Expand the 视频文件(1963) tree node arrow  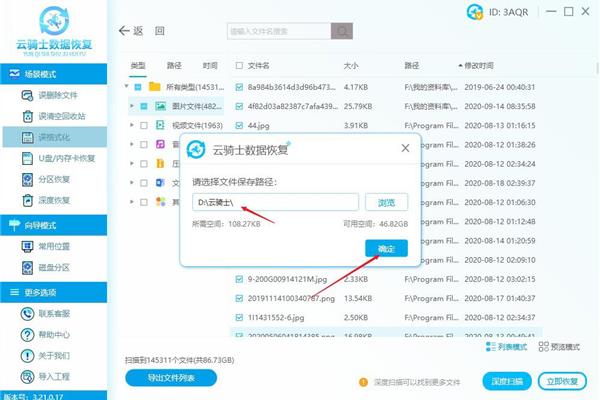coord(132,125)
